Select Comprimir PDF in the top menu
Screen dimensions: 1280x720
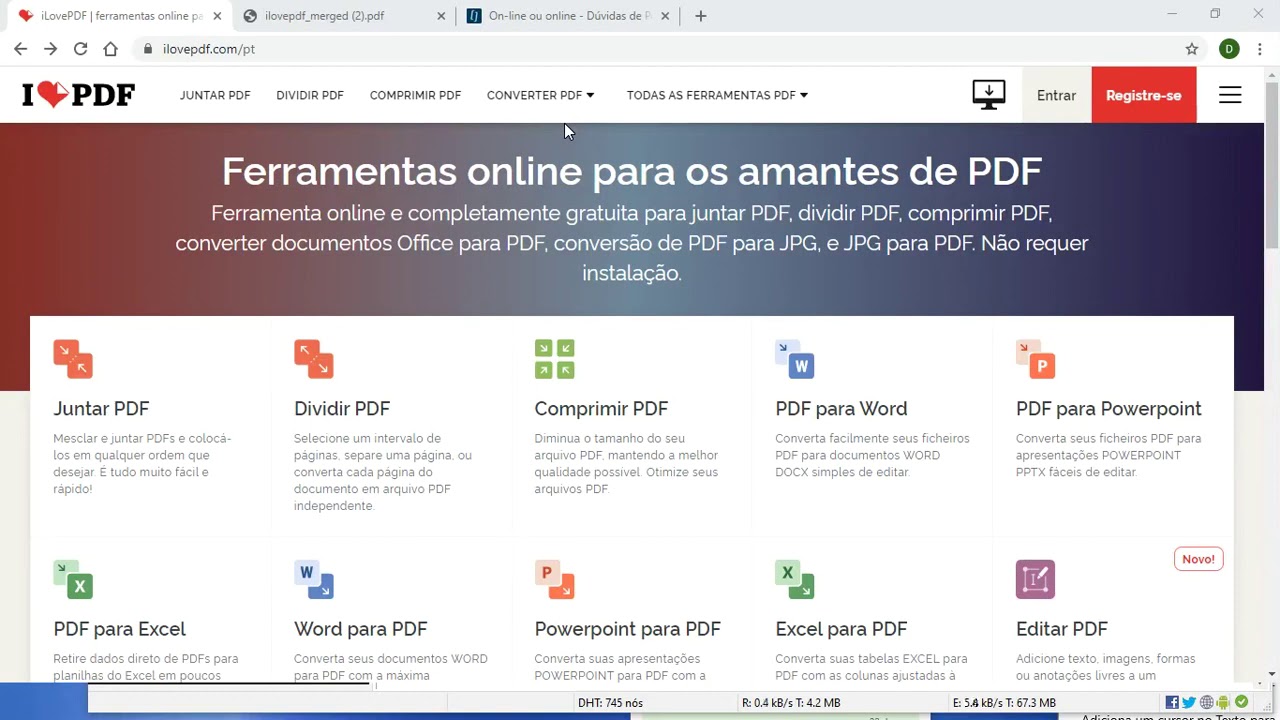pyautogui.click(x=415, y=95)
